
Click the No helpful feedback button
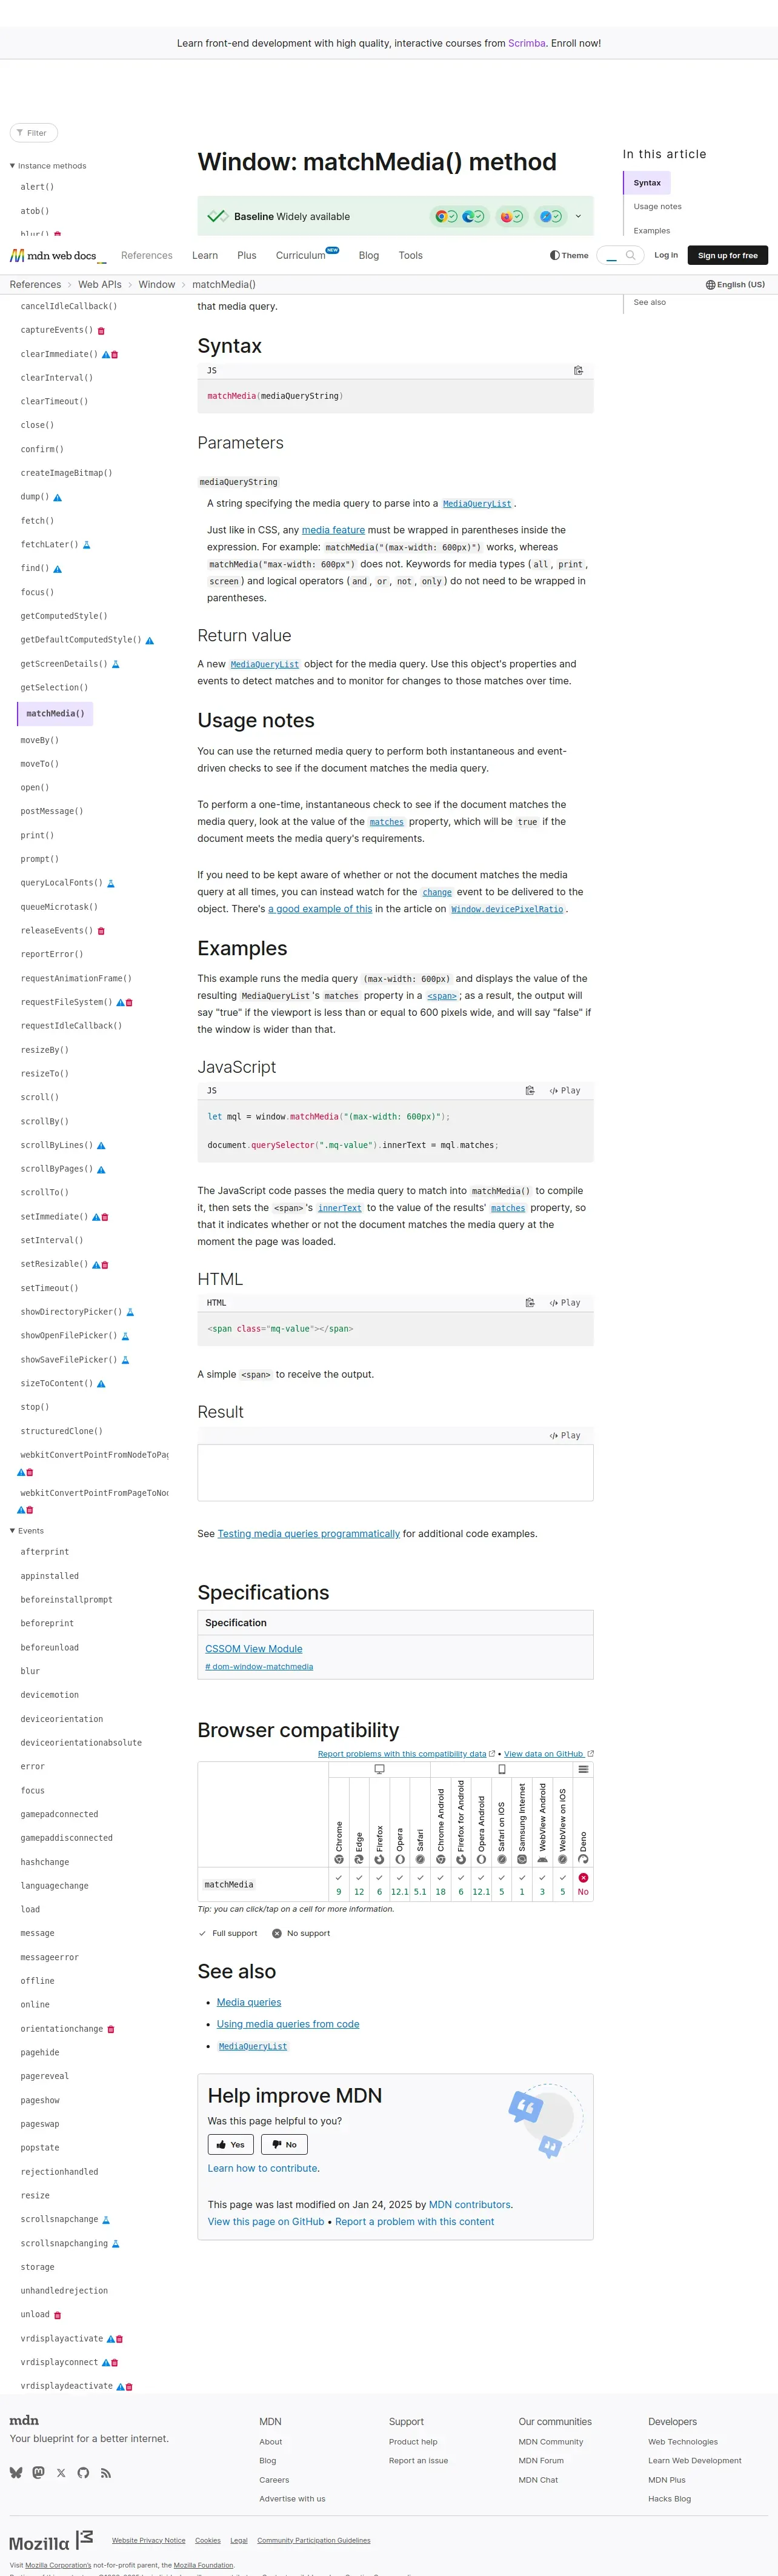[x=284, y=2144]
